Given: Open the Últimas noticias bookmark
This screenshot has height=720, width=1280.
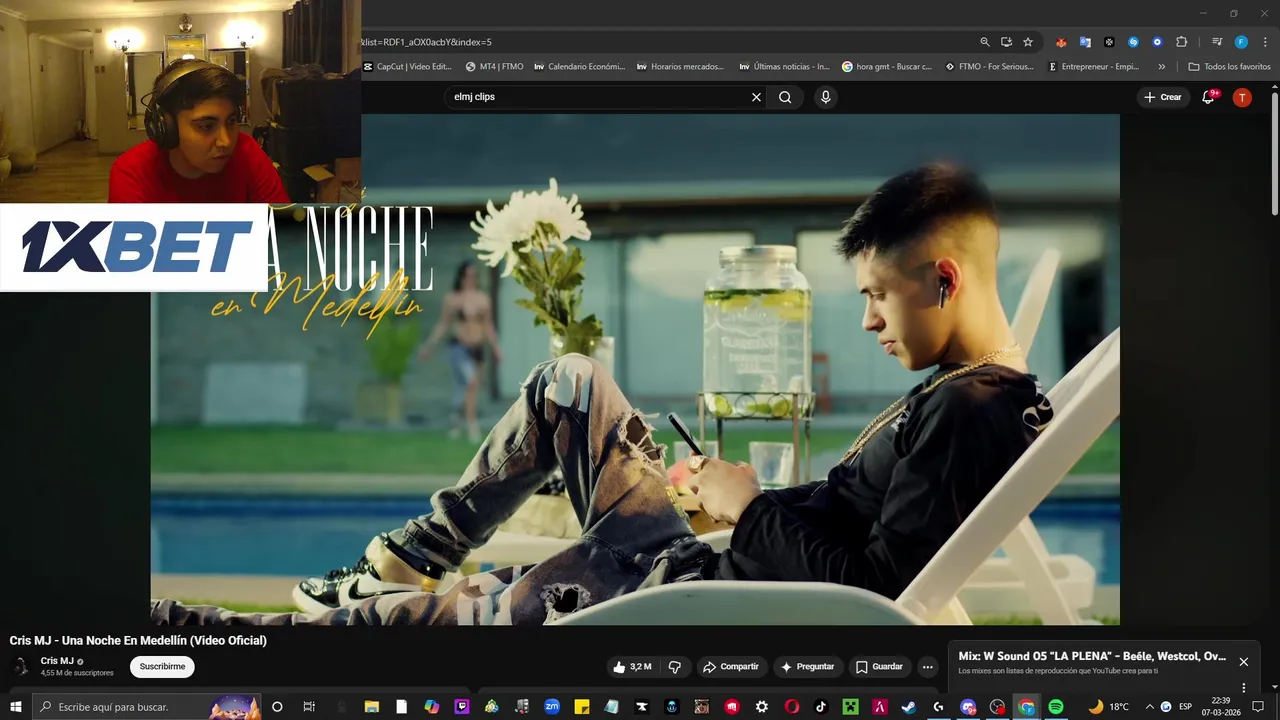Looking at the screenshot, I should coord(785,67).
